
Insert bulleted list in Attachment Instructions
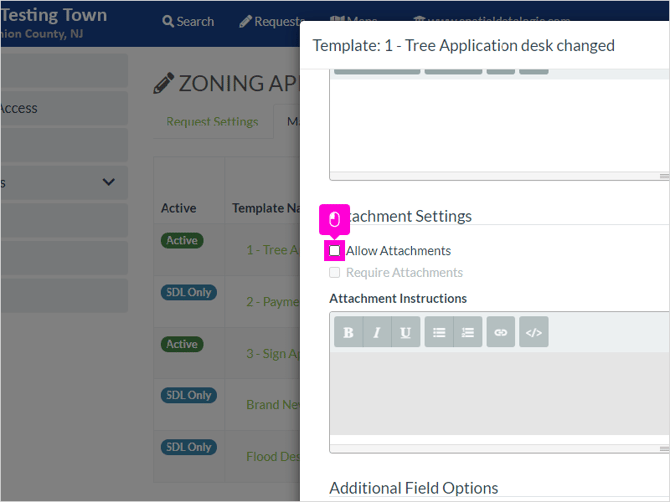(439, 332)
